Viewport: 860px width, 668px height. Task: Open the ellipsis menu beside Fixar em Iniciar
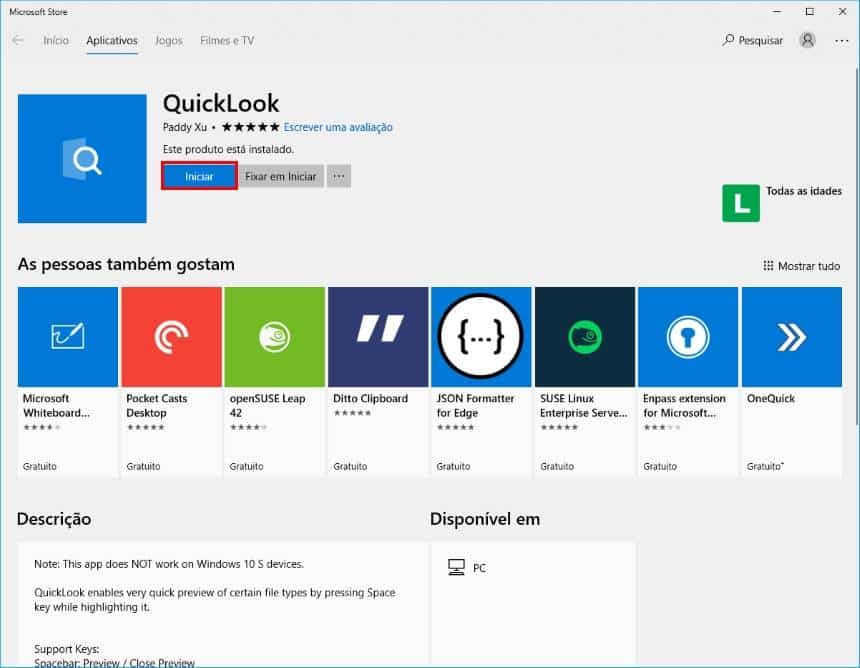tap(339, 176)
